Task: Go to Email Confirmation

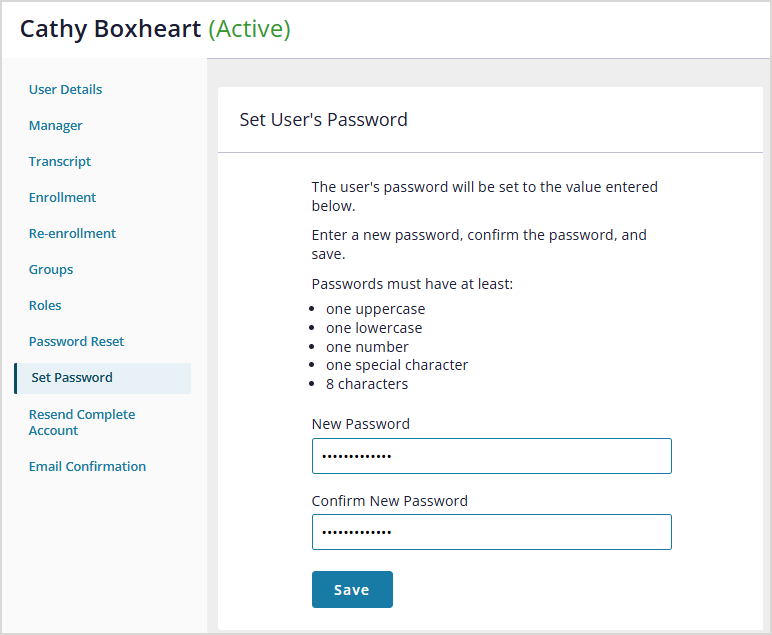Action: click(x=87, y=467)
